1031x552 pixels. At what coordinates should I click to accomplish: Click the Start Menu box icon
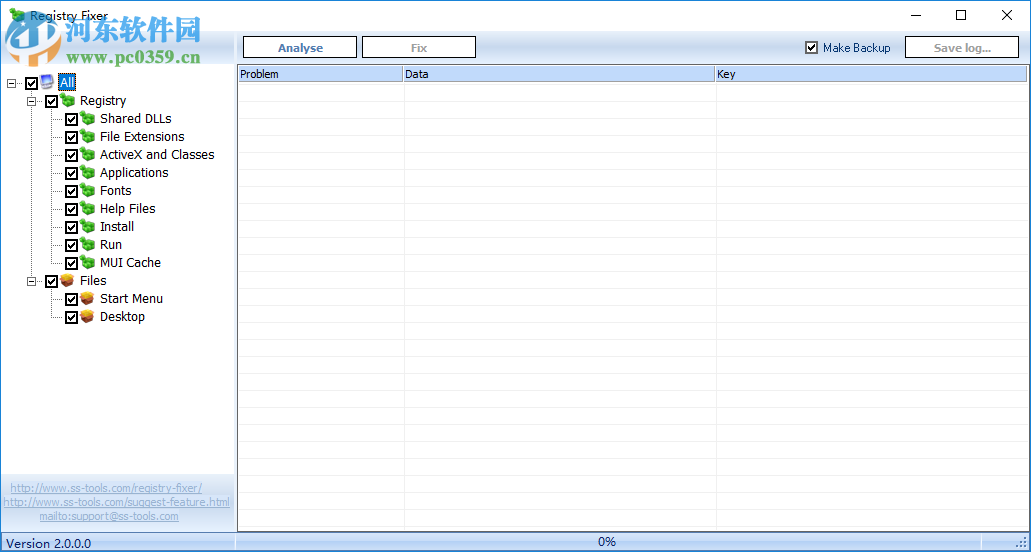[87, 298]
